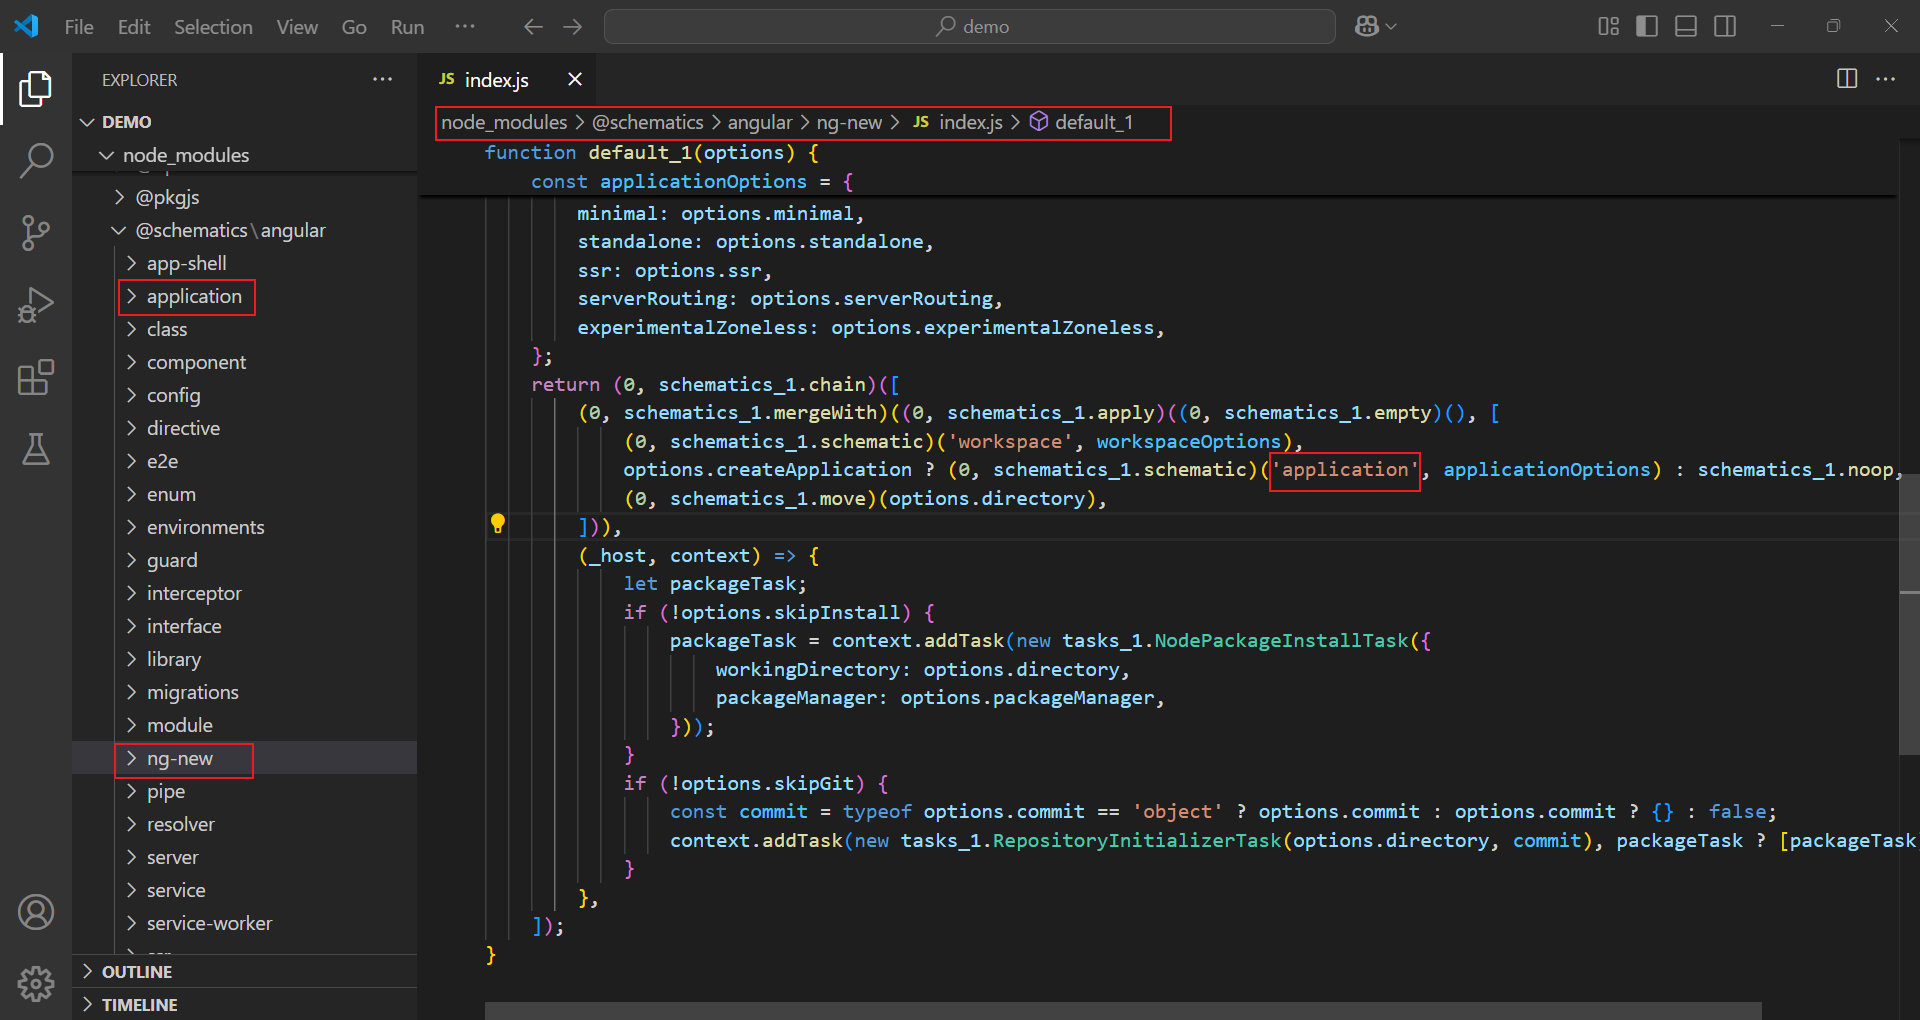Image resolution: width=1920 pixels, height=1020 pixels.
Task: Open the Run and Debug view
Action: pyautogui.click(x=36, y=305)
